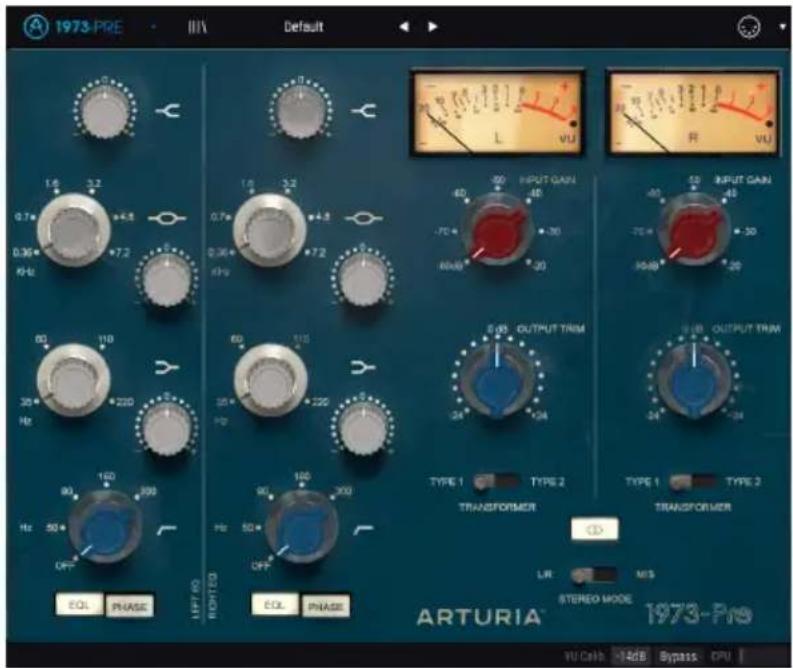
Task: Click the left red INPUT GAIN knob
Action: (x=498, y=231)
